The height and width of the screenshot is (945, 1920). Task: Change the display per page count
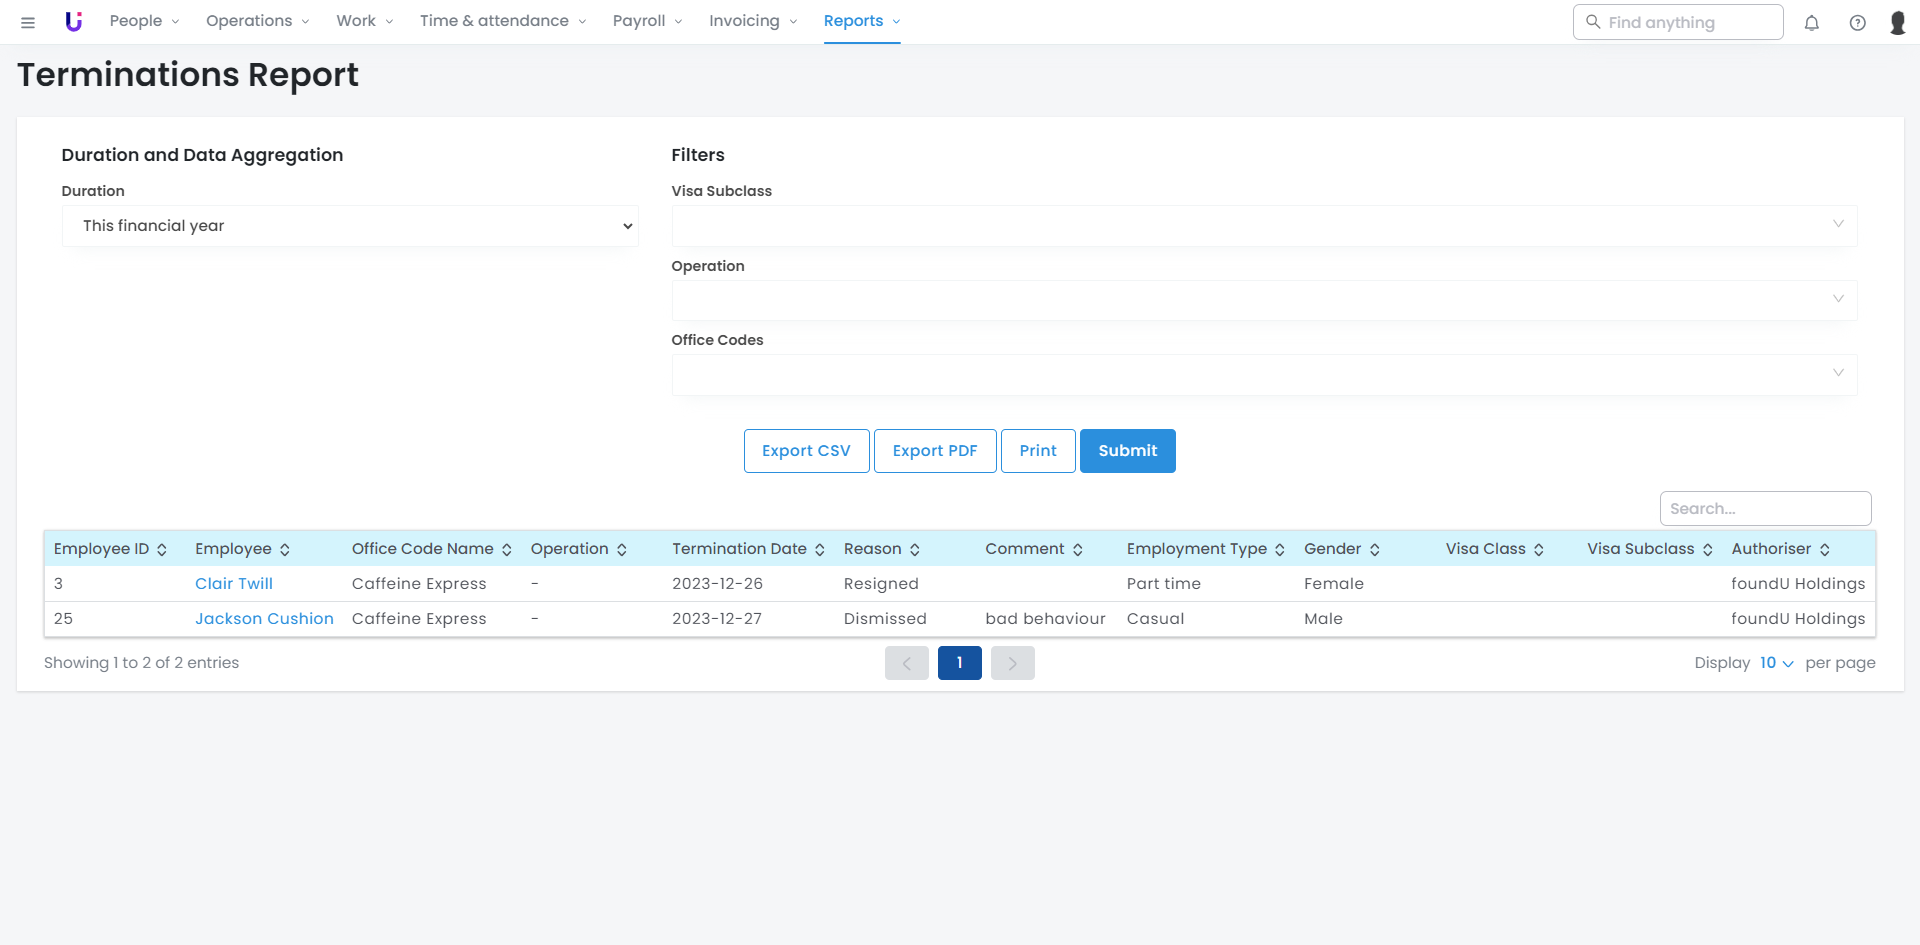1776,663
